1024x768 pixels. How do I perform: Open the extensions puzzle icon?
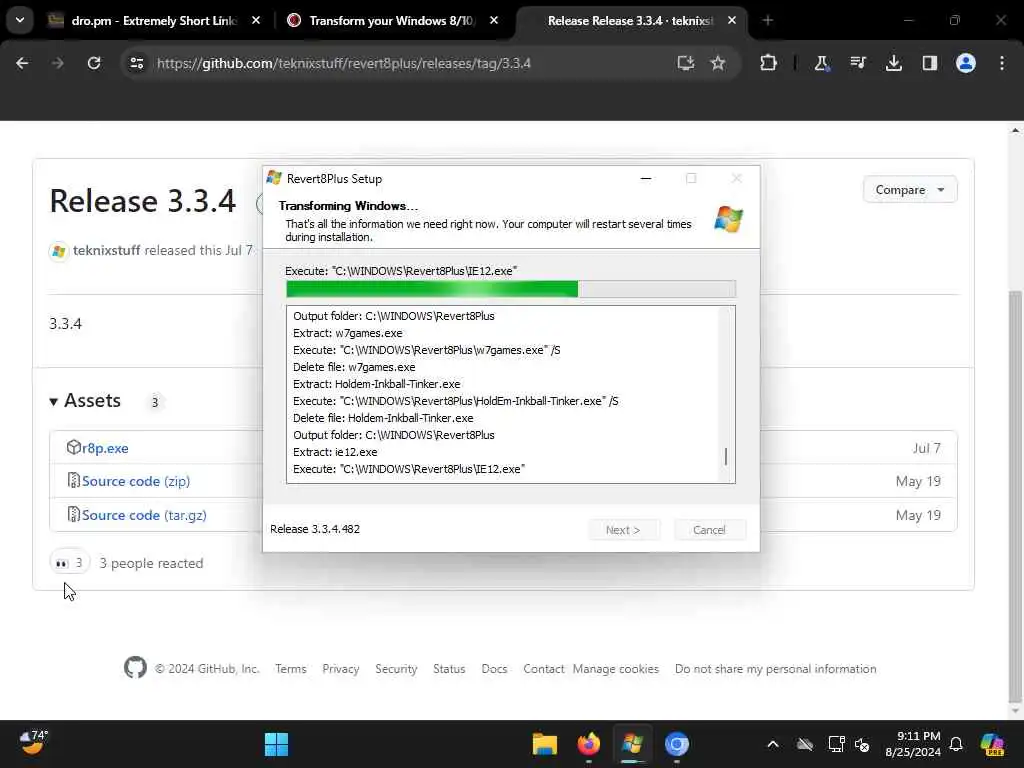click(768, 63)
